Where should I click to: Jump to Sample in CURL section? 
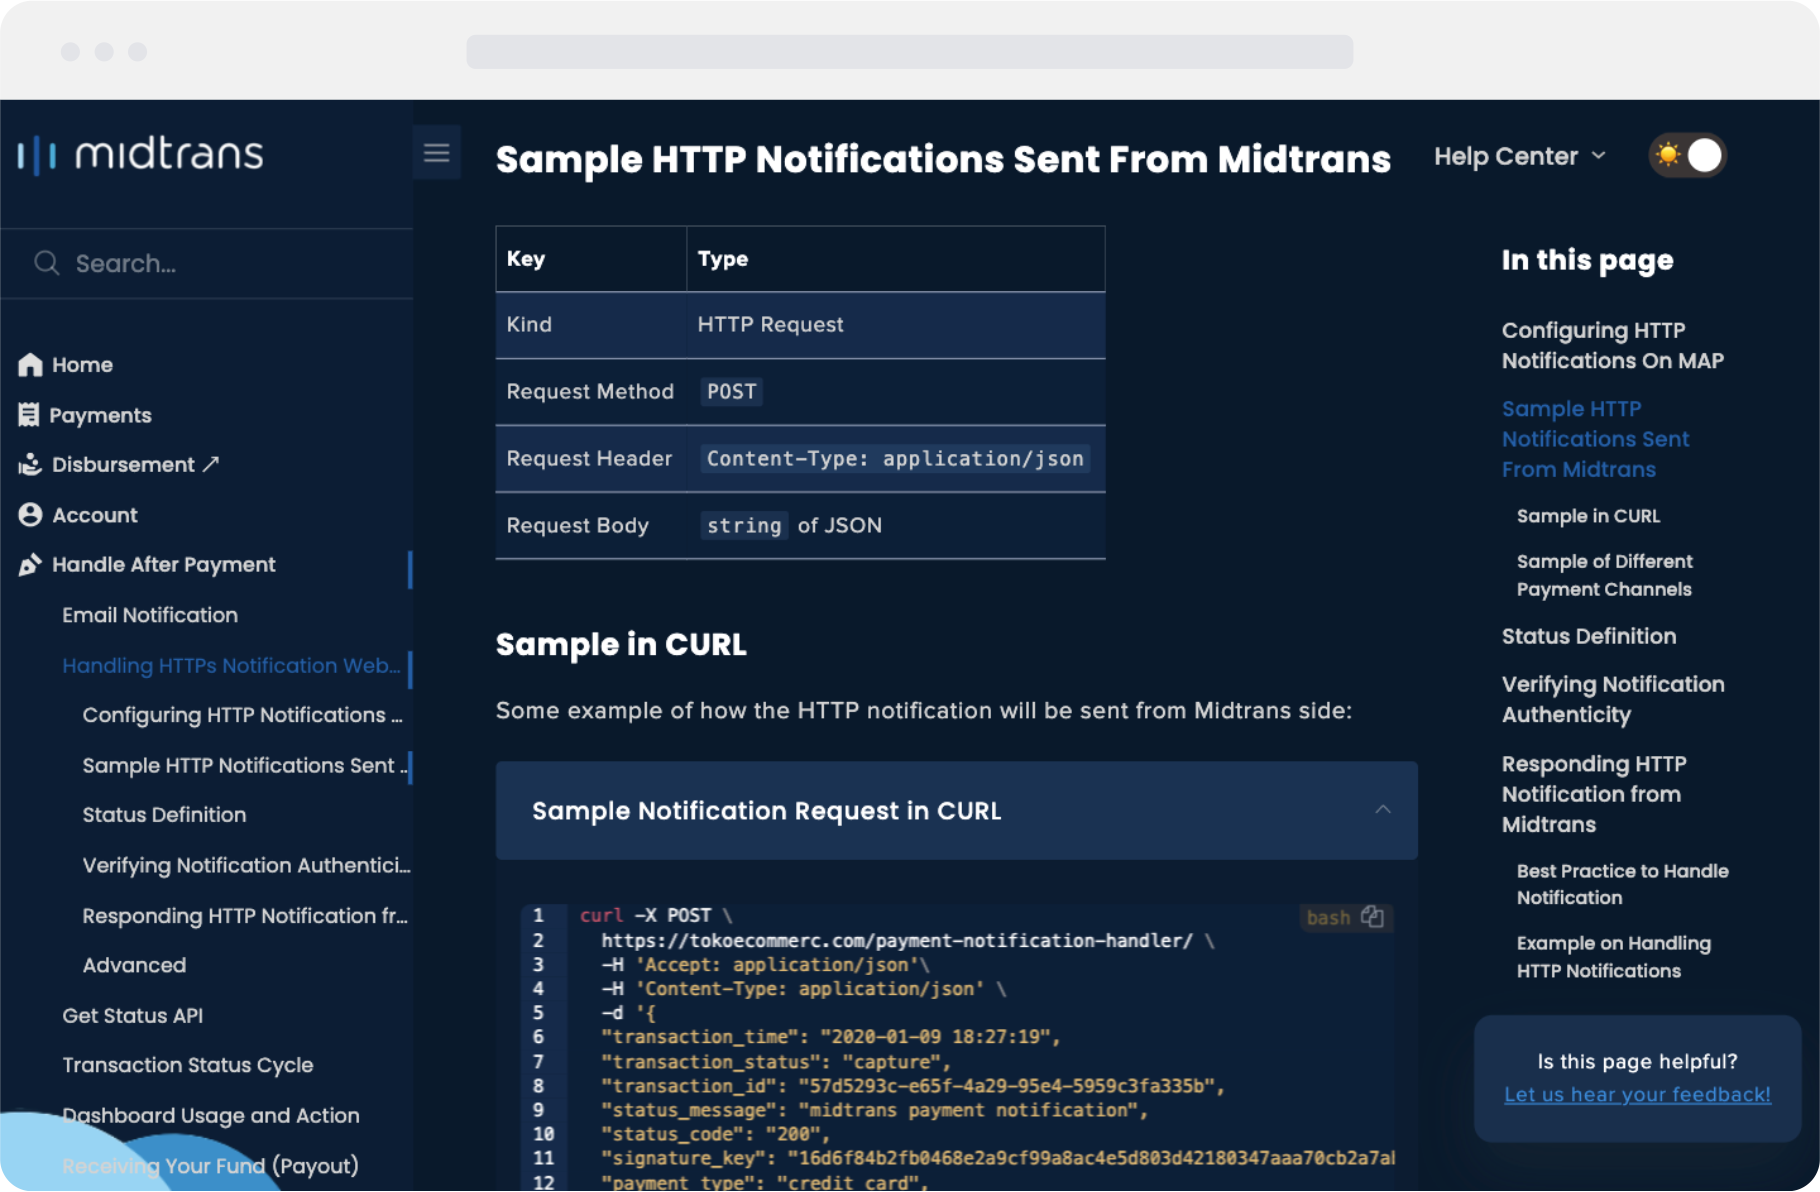point(1588,516)
